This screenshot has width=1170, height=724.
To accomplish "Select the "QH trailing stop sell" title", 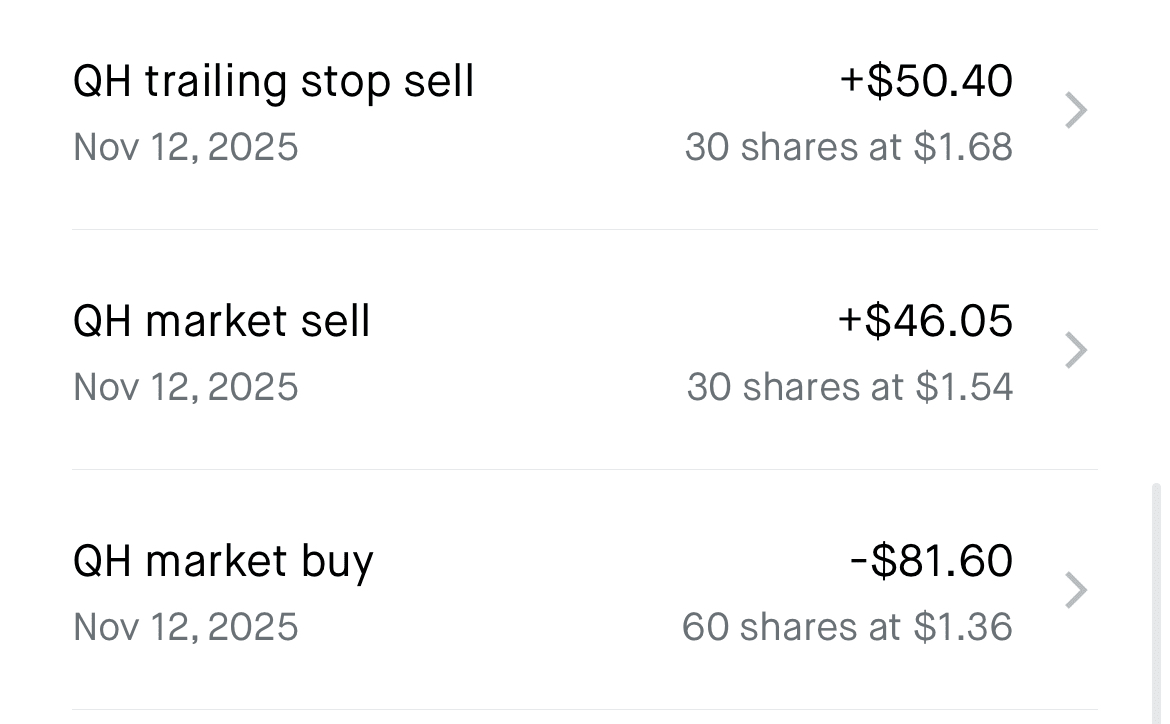I will tap(273, 81).
